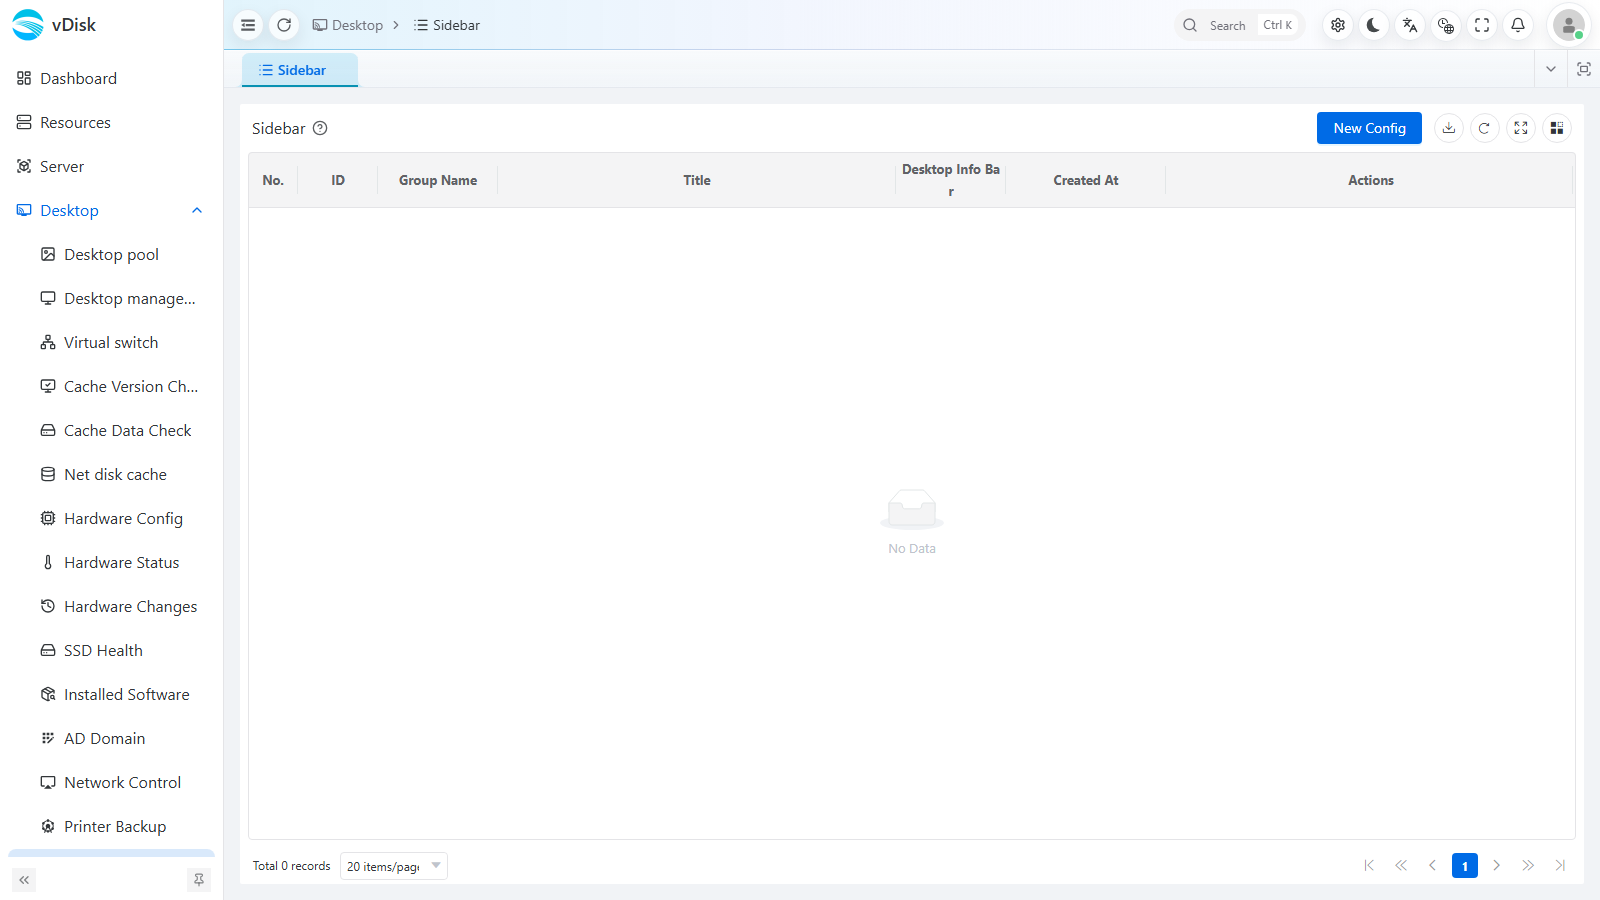The width and height of the screenshot is (1600, 900).
Task: Click the help icon beside the Sidebar title
Action: tap(320, 128)
